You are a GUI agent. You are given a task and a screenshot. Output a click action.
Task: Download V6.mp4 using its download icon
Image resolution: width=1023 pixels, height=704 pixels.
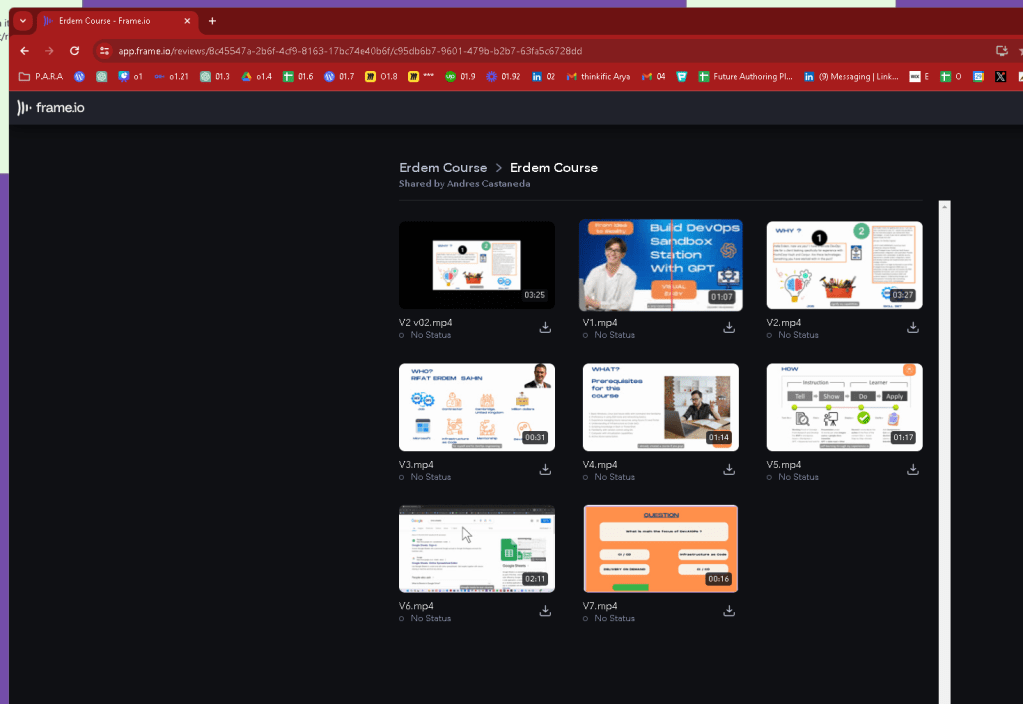coord(545,611)
